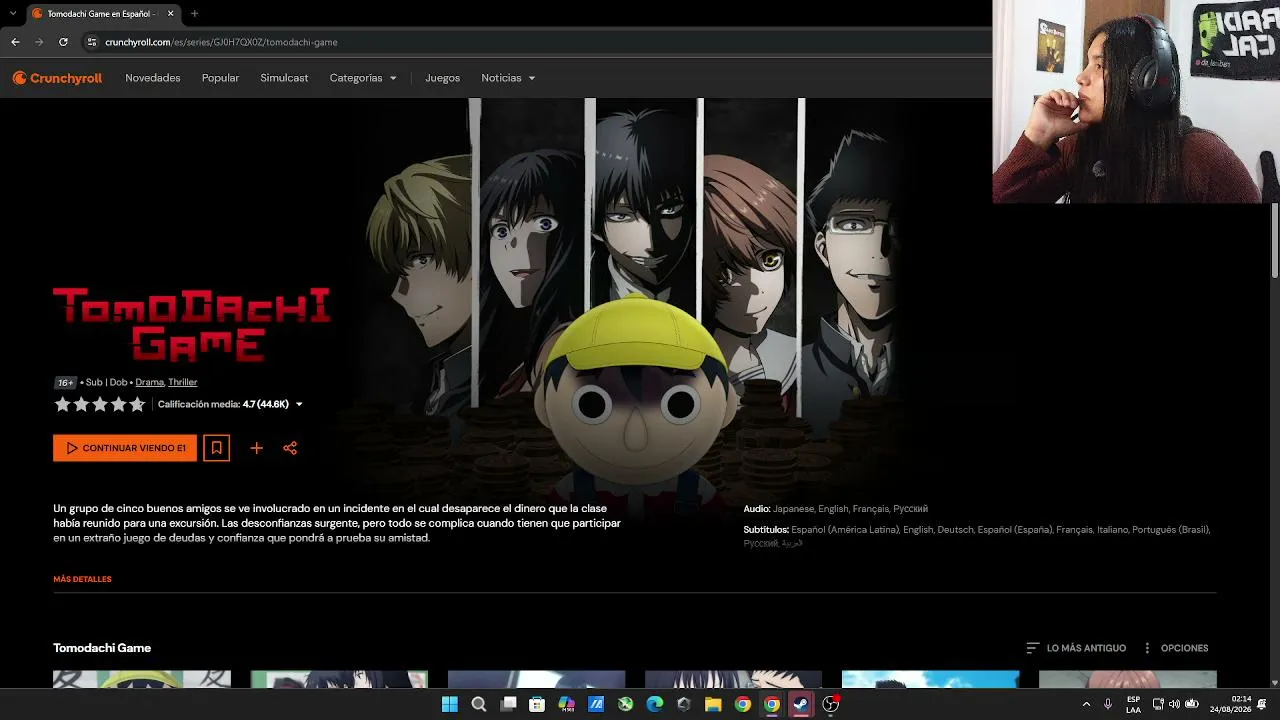Launch Microsoft Edge from the taskbar
1280x720 pixels.
coord(654,704)
